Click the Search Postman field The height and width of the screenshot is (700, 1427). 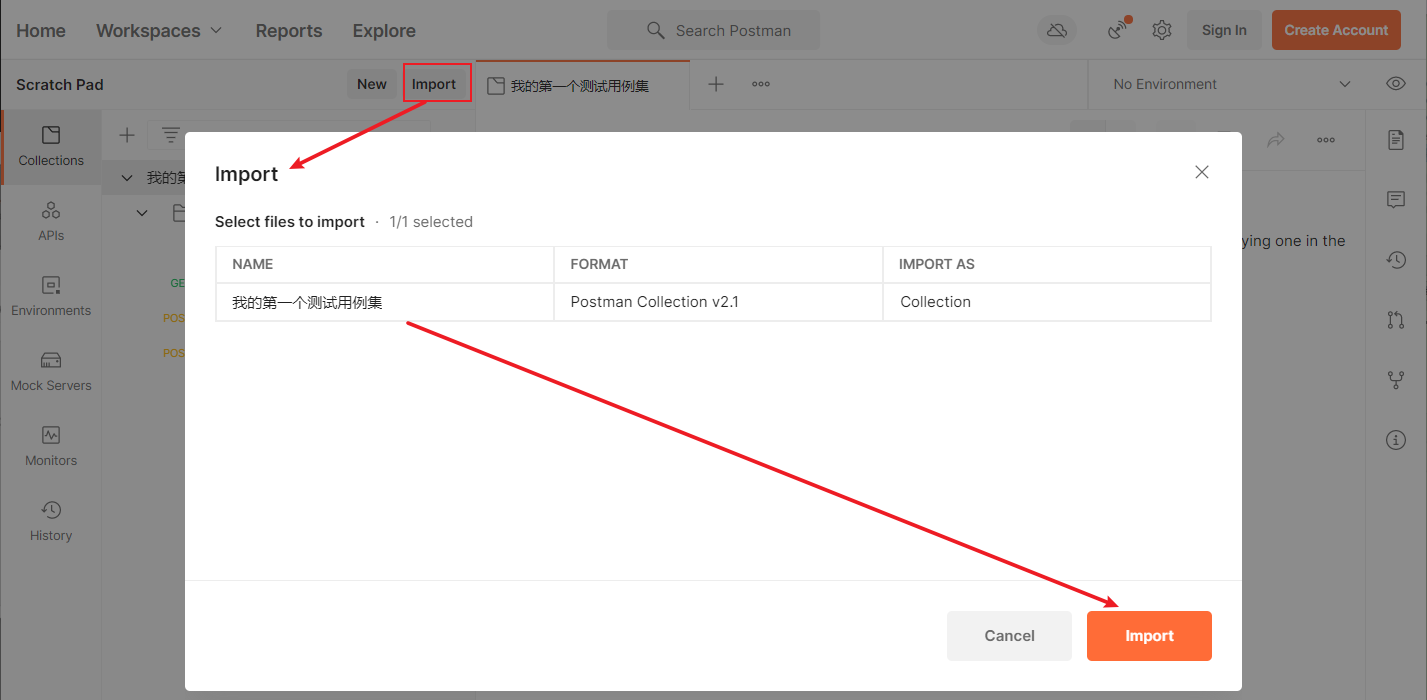pyautogui.click(x=713, y=30)
